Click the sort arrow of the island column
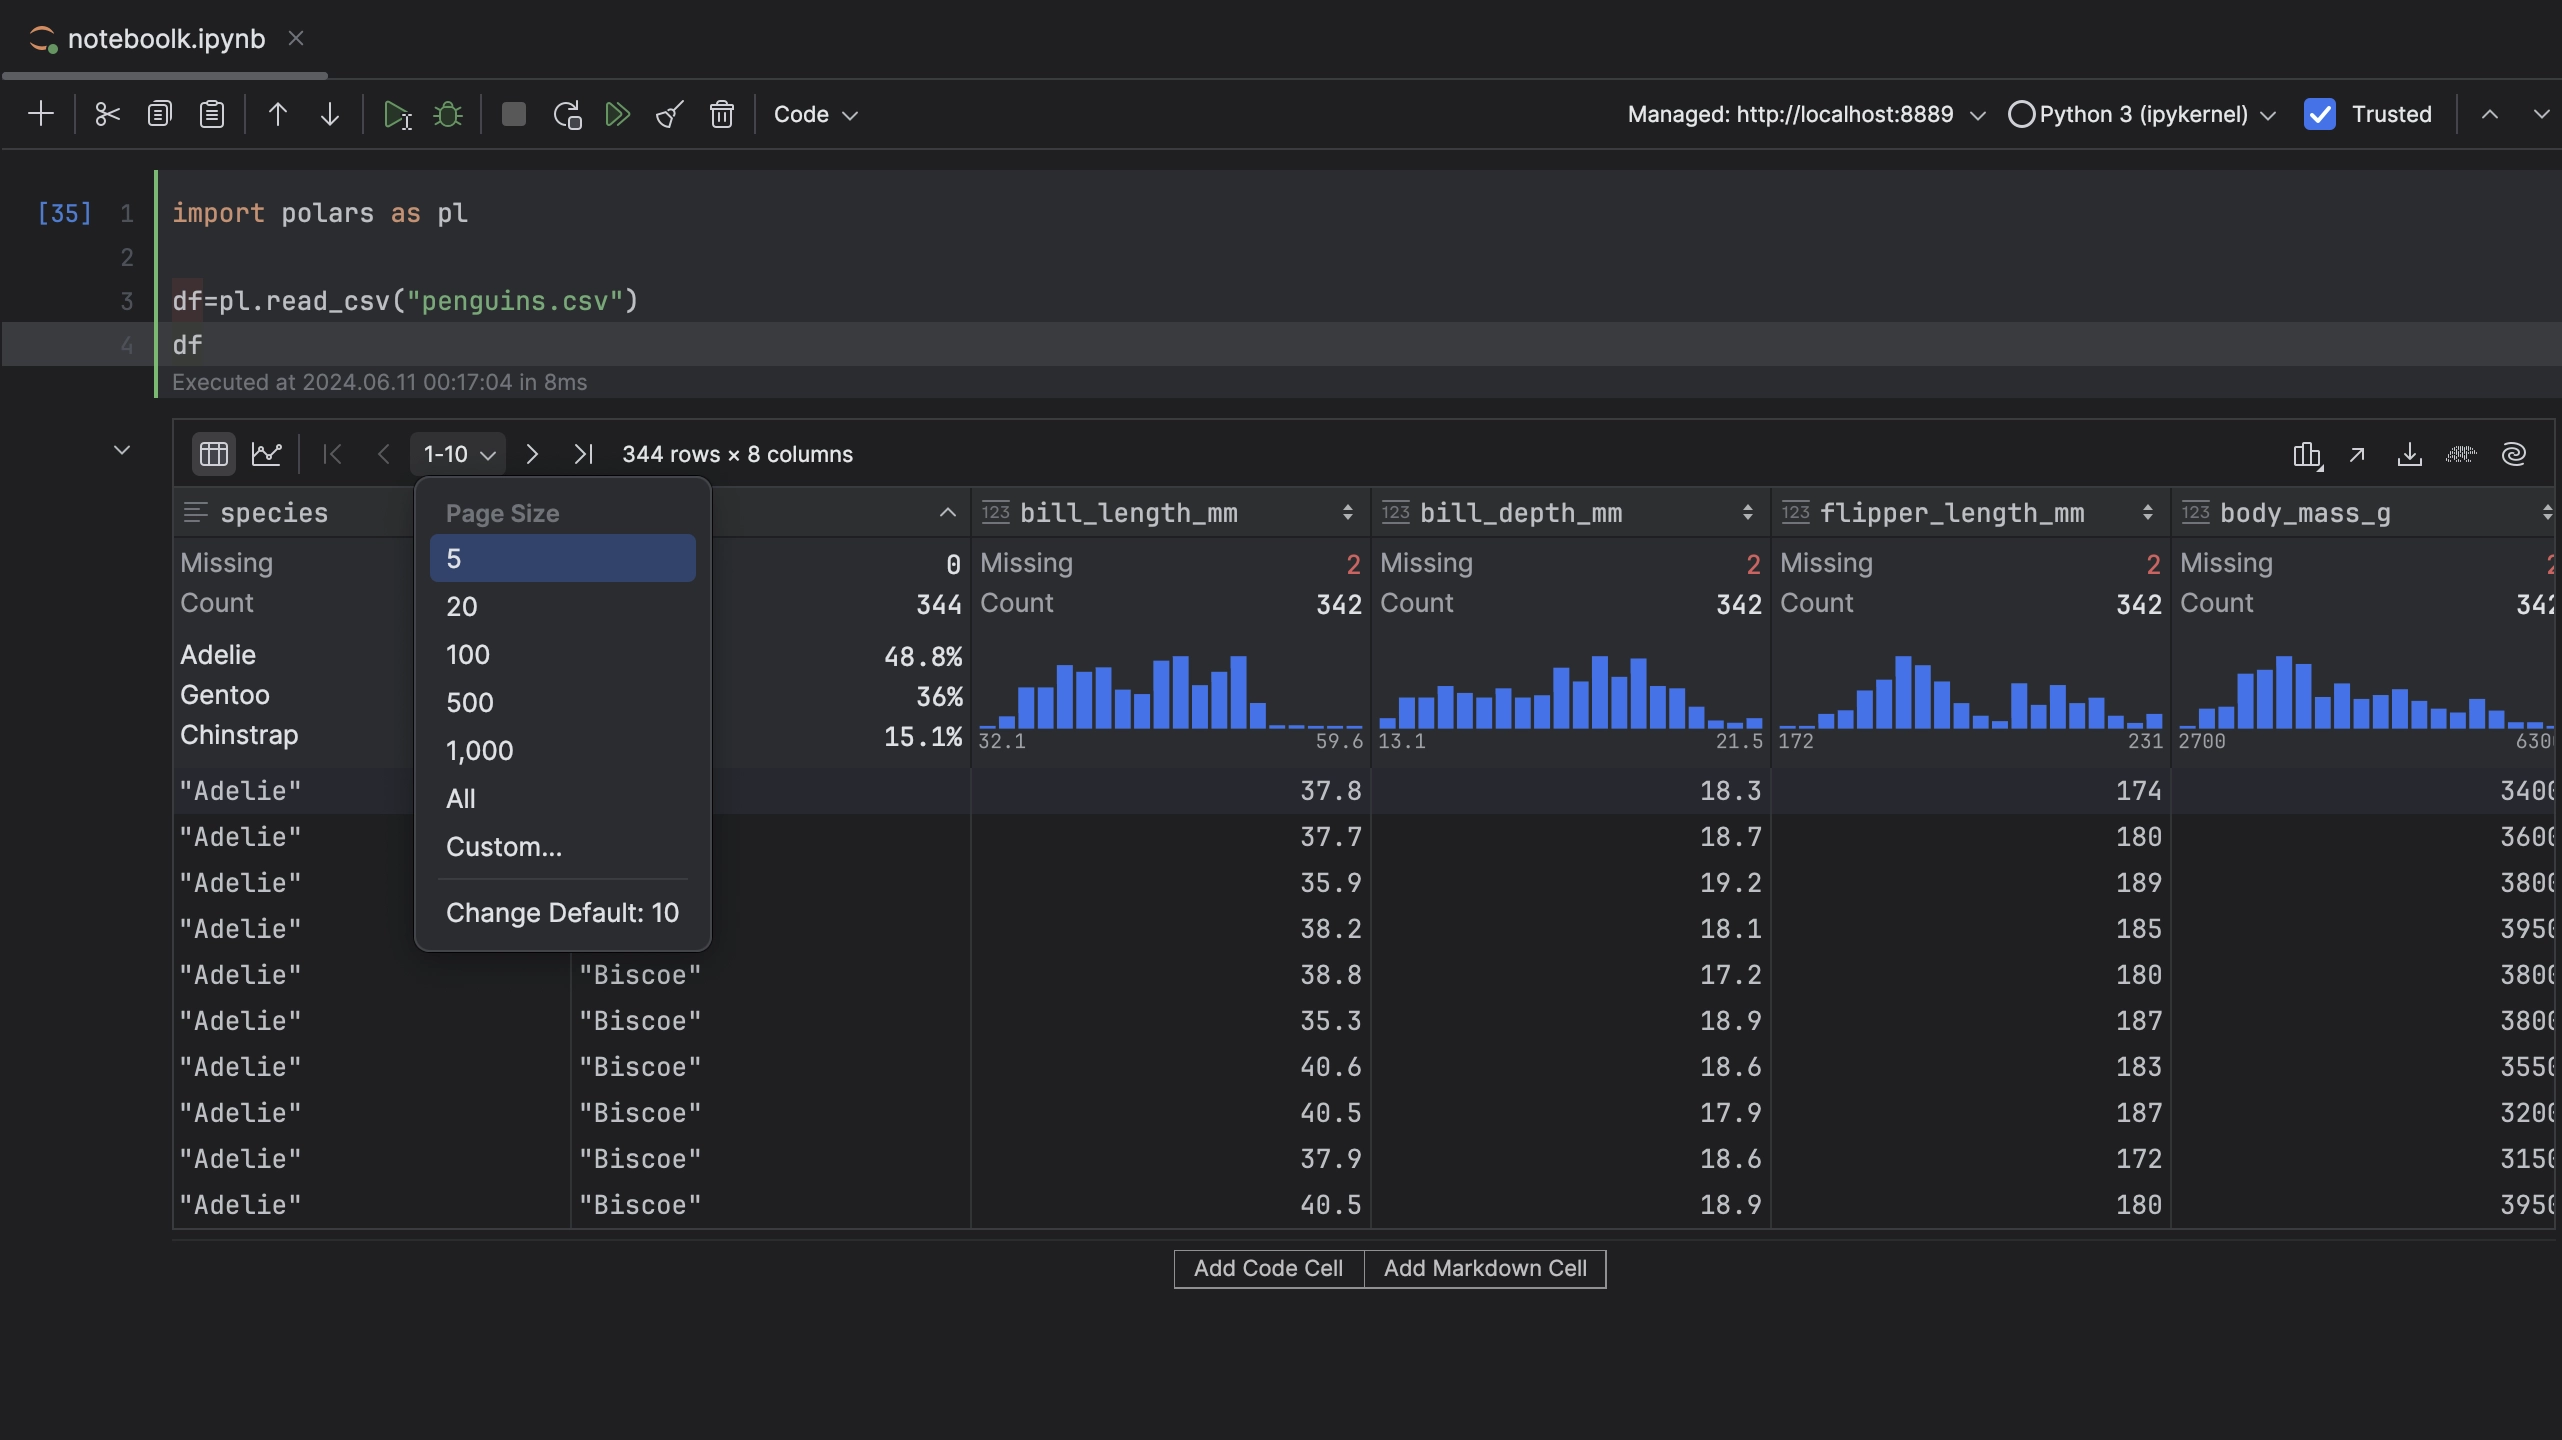2562x1440 pixels. 947,513
